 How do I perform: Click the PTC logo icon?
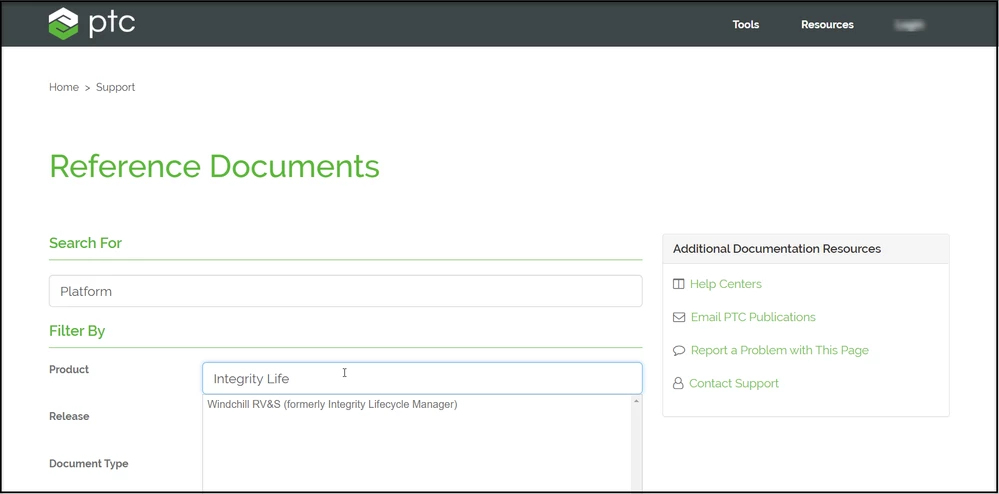click(63, 24)
